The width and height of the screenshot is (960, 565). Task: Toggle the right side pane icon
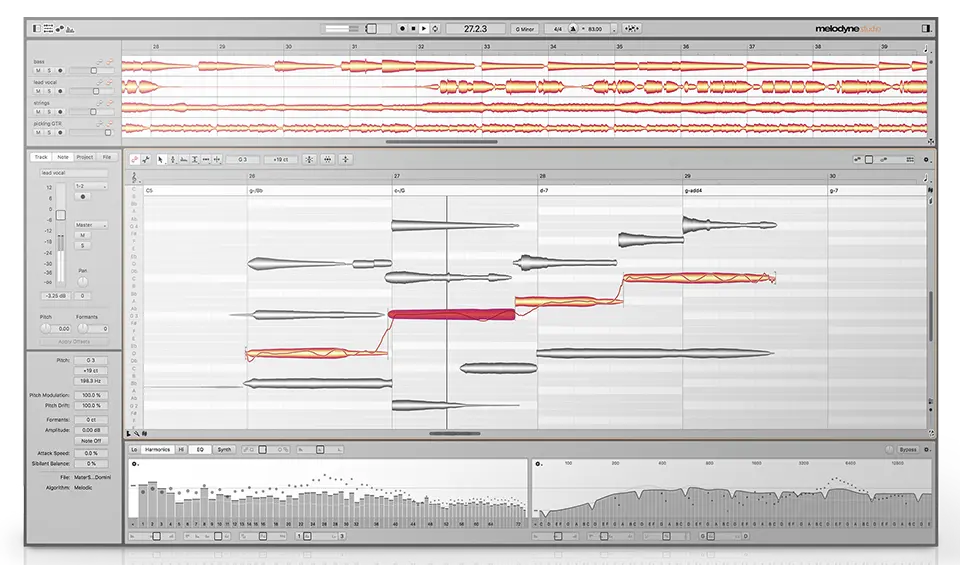click(926, 28)
